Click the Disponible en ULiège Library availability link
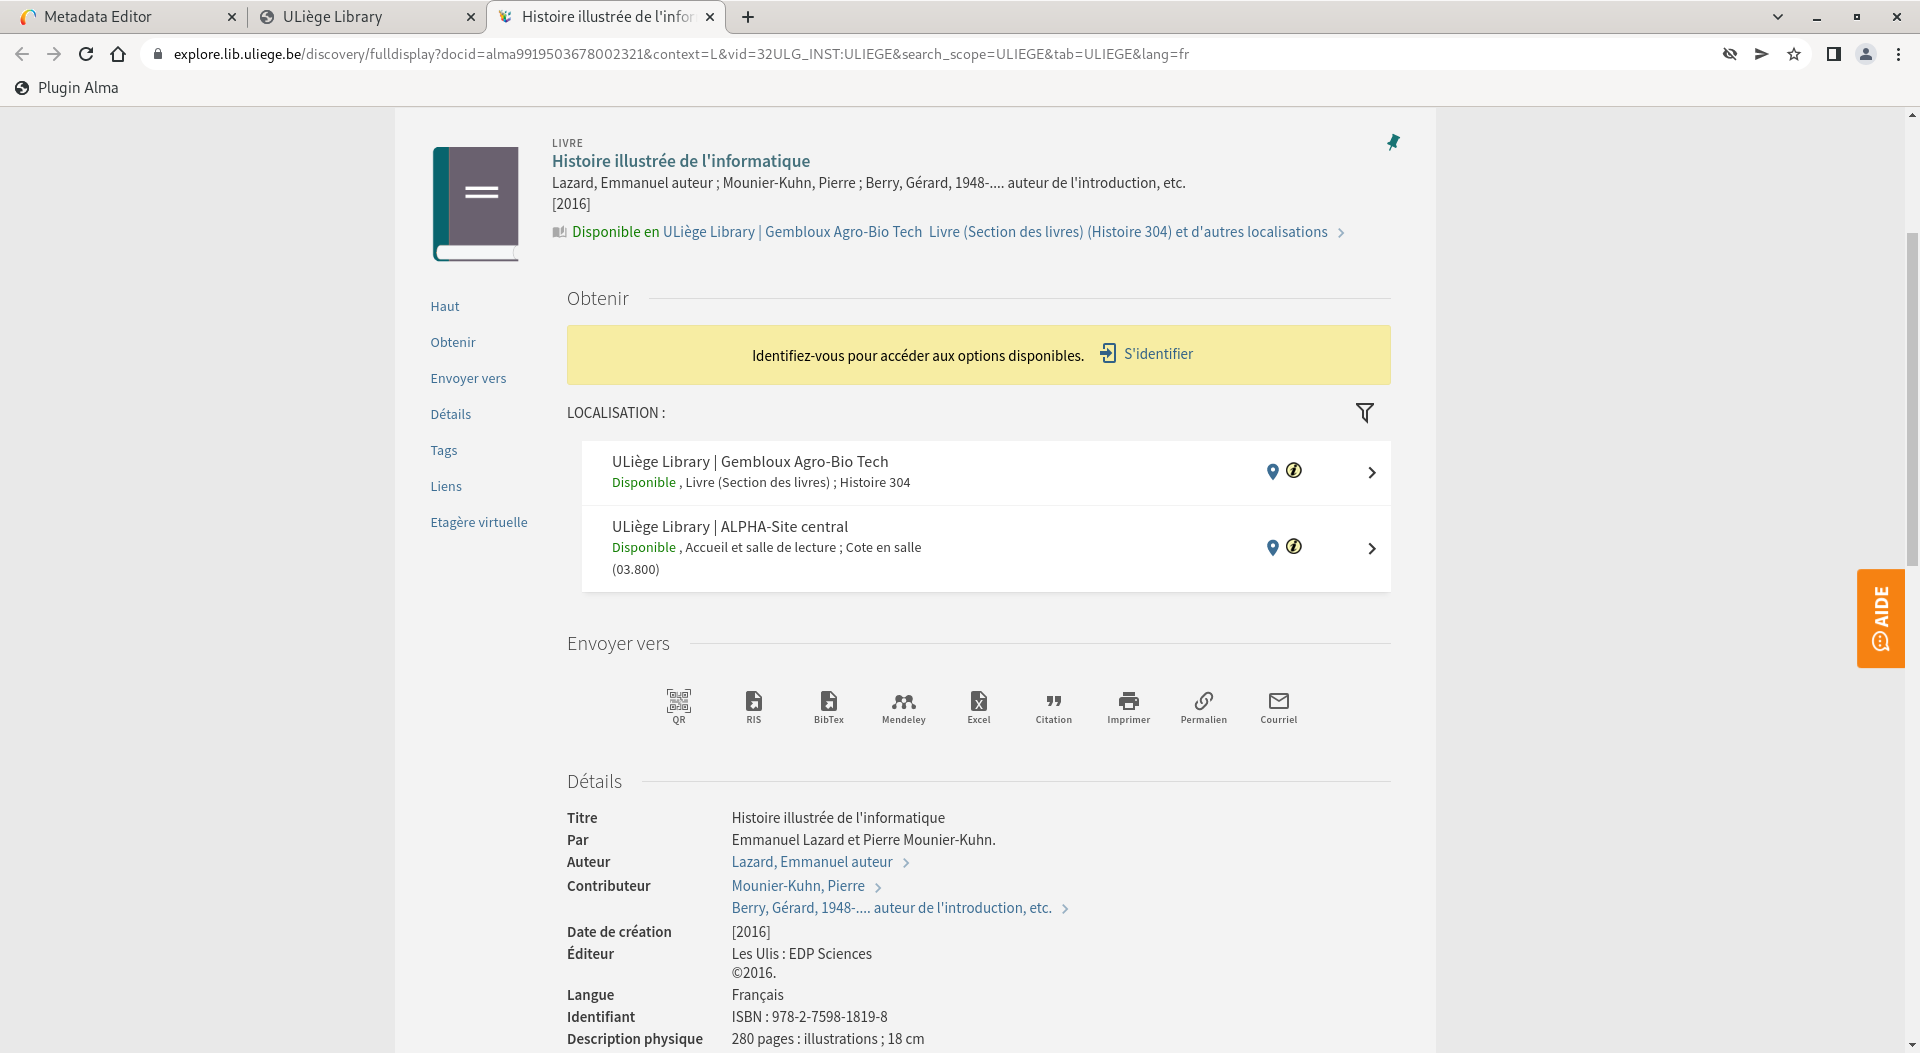Screen dimensions: 1920x1053 tap(950, 232)
